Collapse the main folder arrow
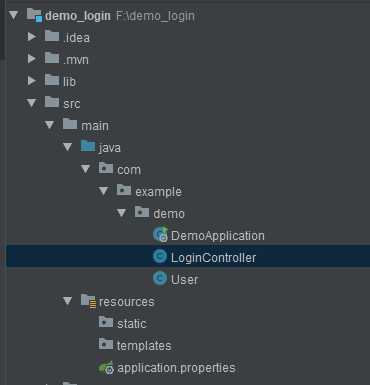Viewport: 370px width, 385px height. tap(50, 125)
